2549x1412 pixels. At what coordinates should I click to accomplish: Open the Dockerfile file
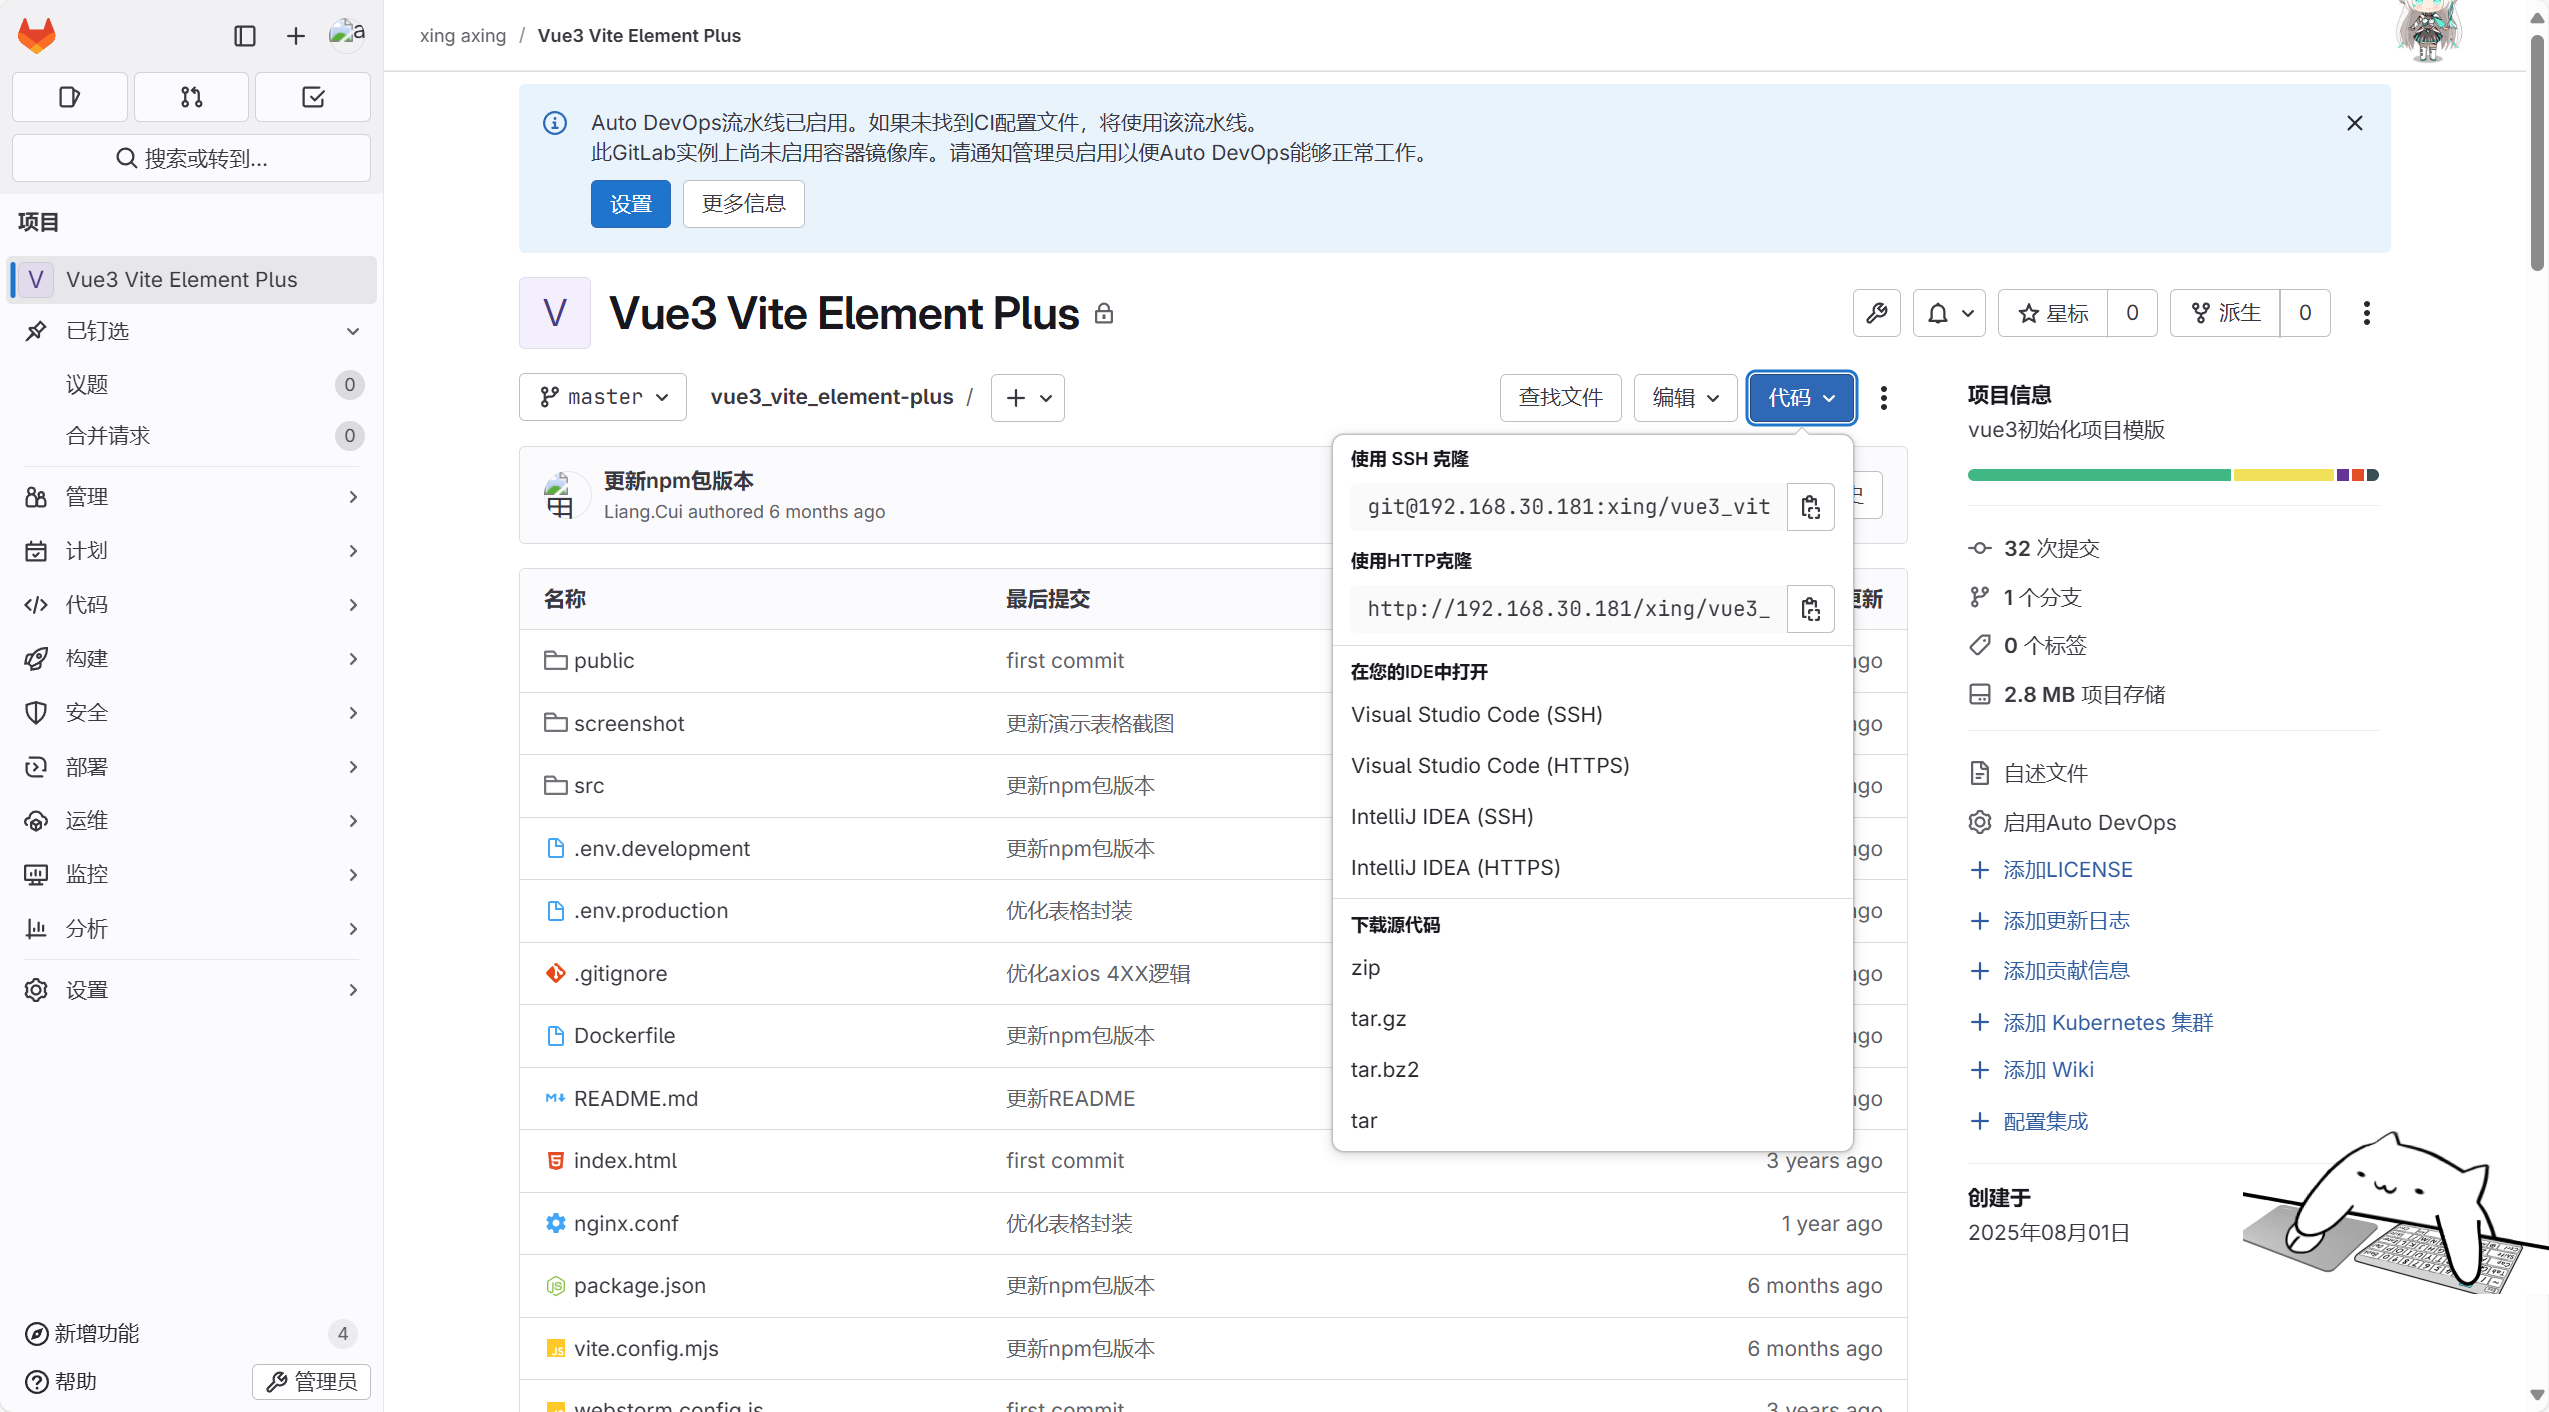point(624,1036)
